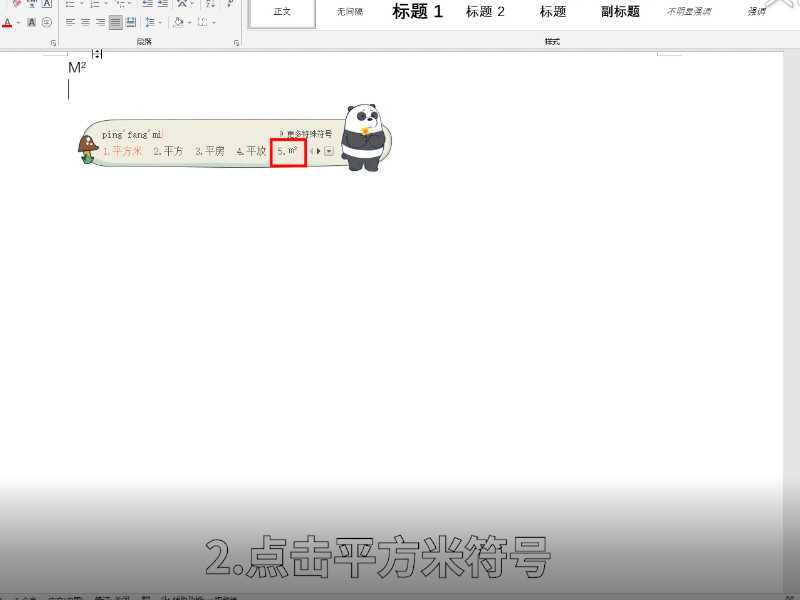Apply the 标题 1 style
800x600 pixels.
coord(417,12)
